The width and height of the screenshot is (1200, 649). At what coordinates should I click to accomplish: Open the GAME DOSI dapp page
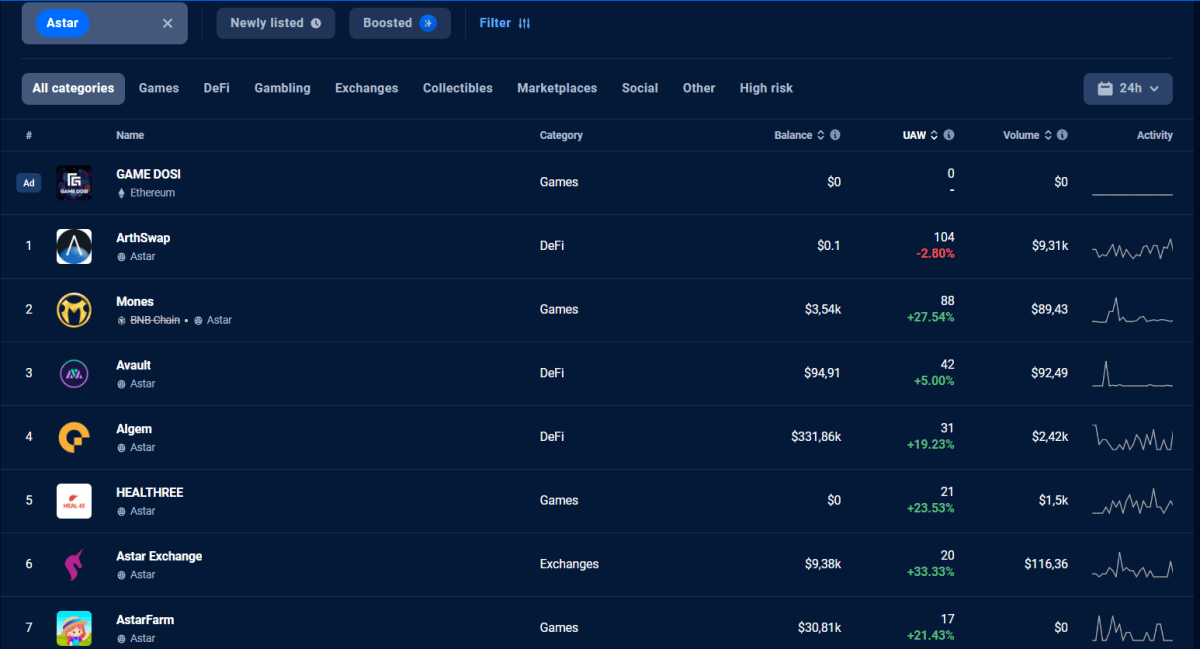click(148, 174)
